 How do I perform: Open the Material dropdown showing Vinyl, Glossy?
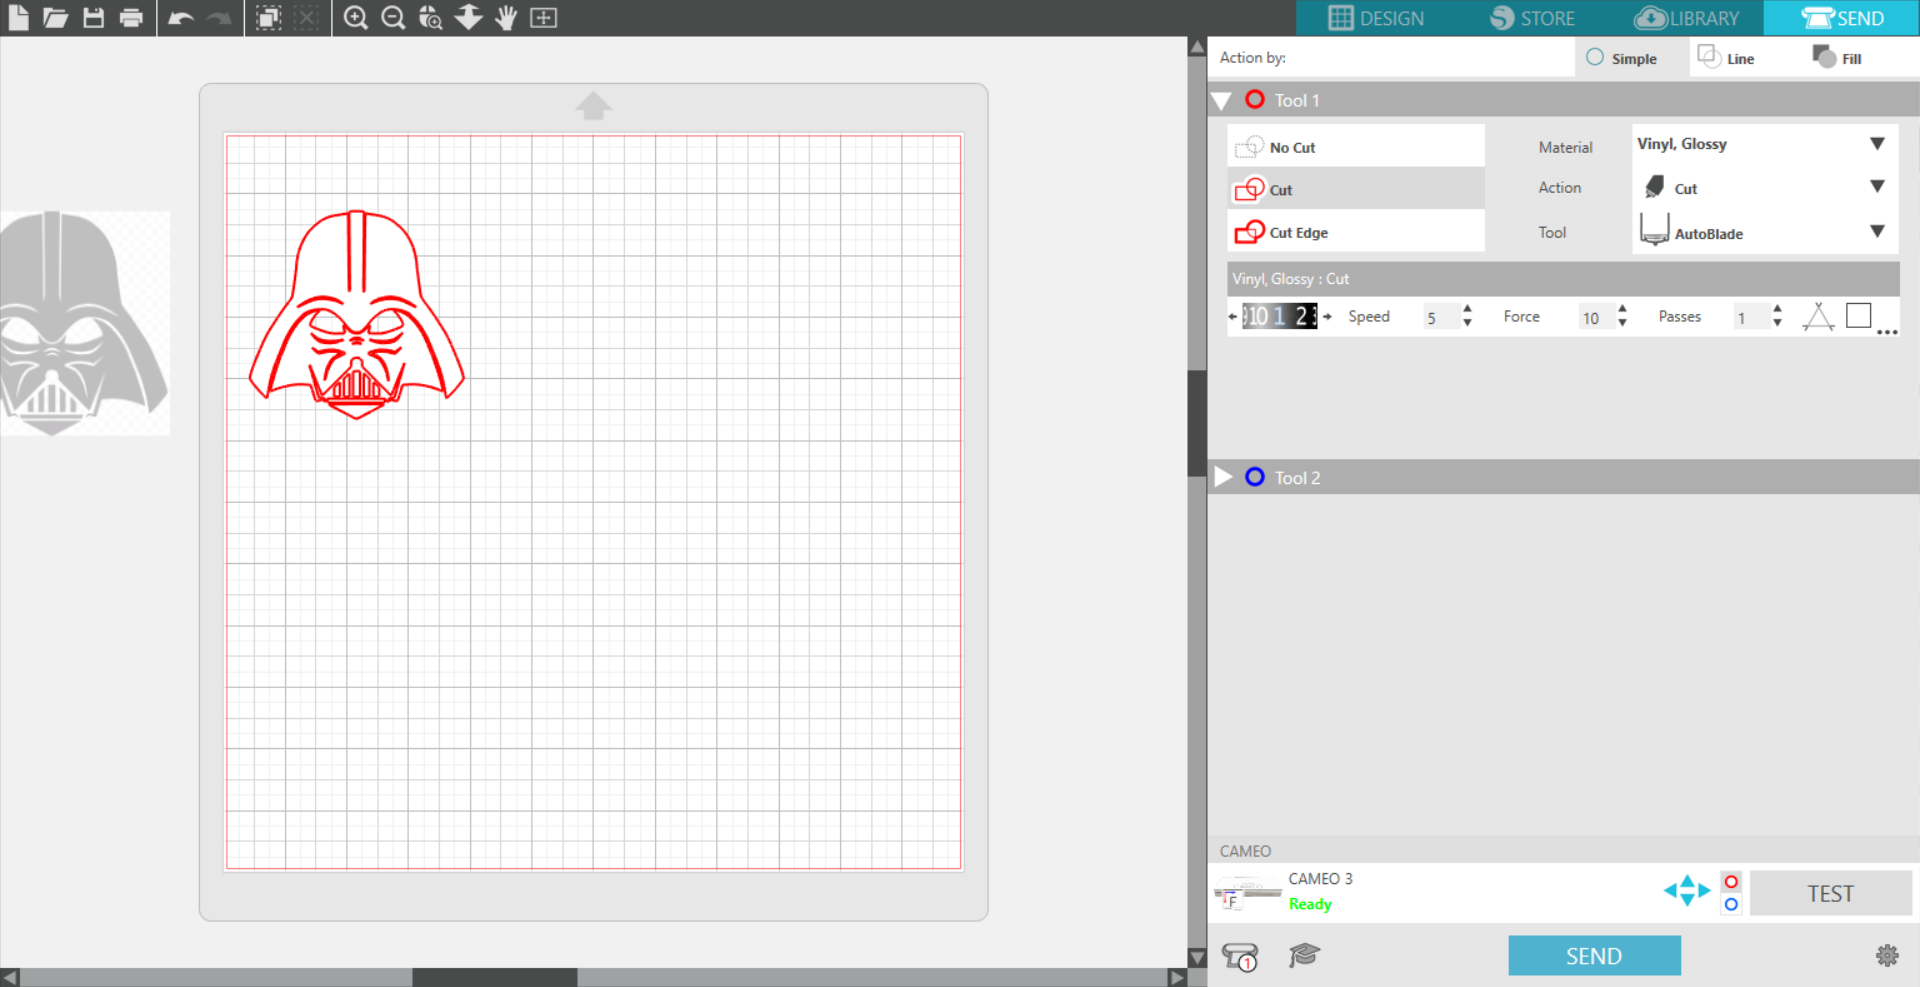click(1764, 144)
